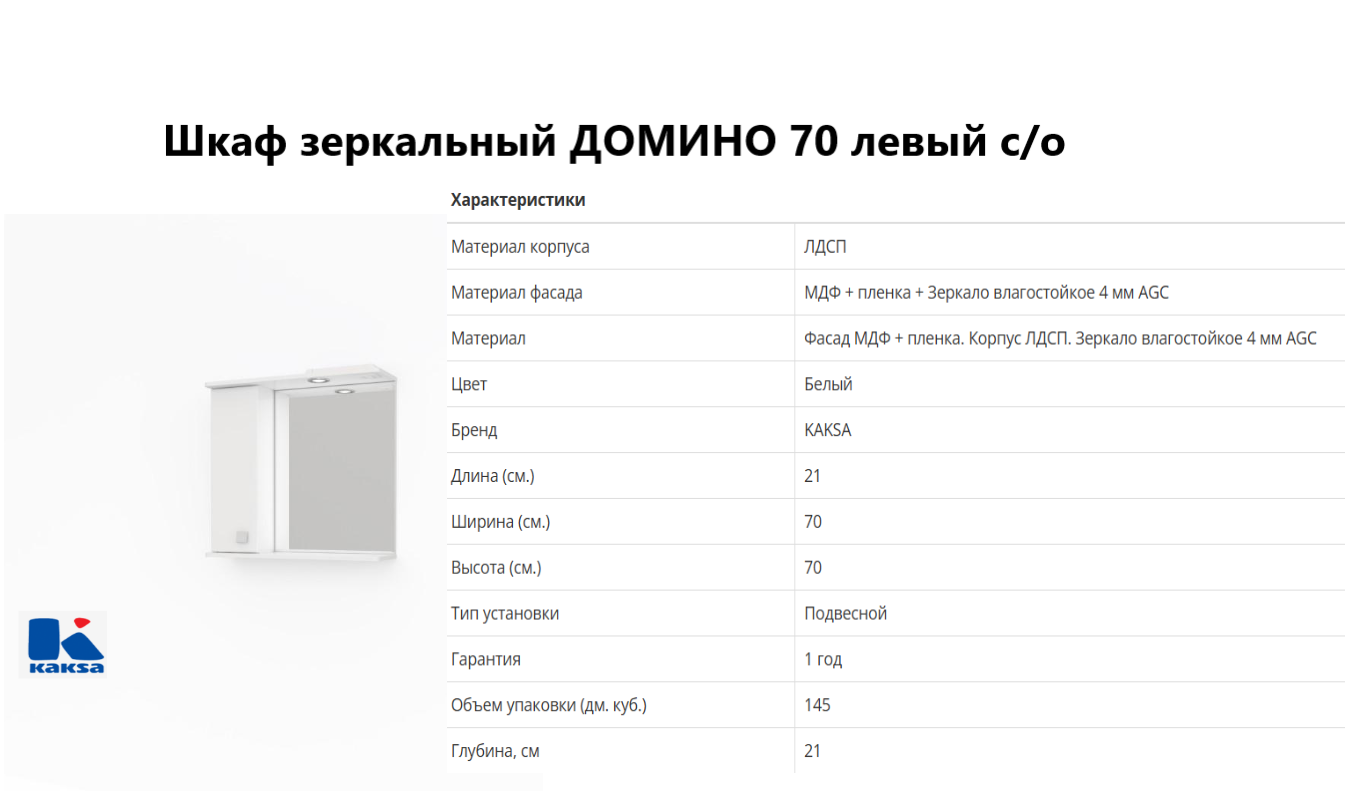Select the '70' value in Высота row
This screenshot has width=1350, height=800.
tap(813, 568)
